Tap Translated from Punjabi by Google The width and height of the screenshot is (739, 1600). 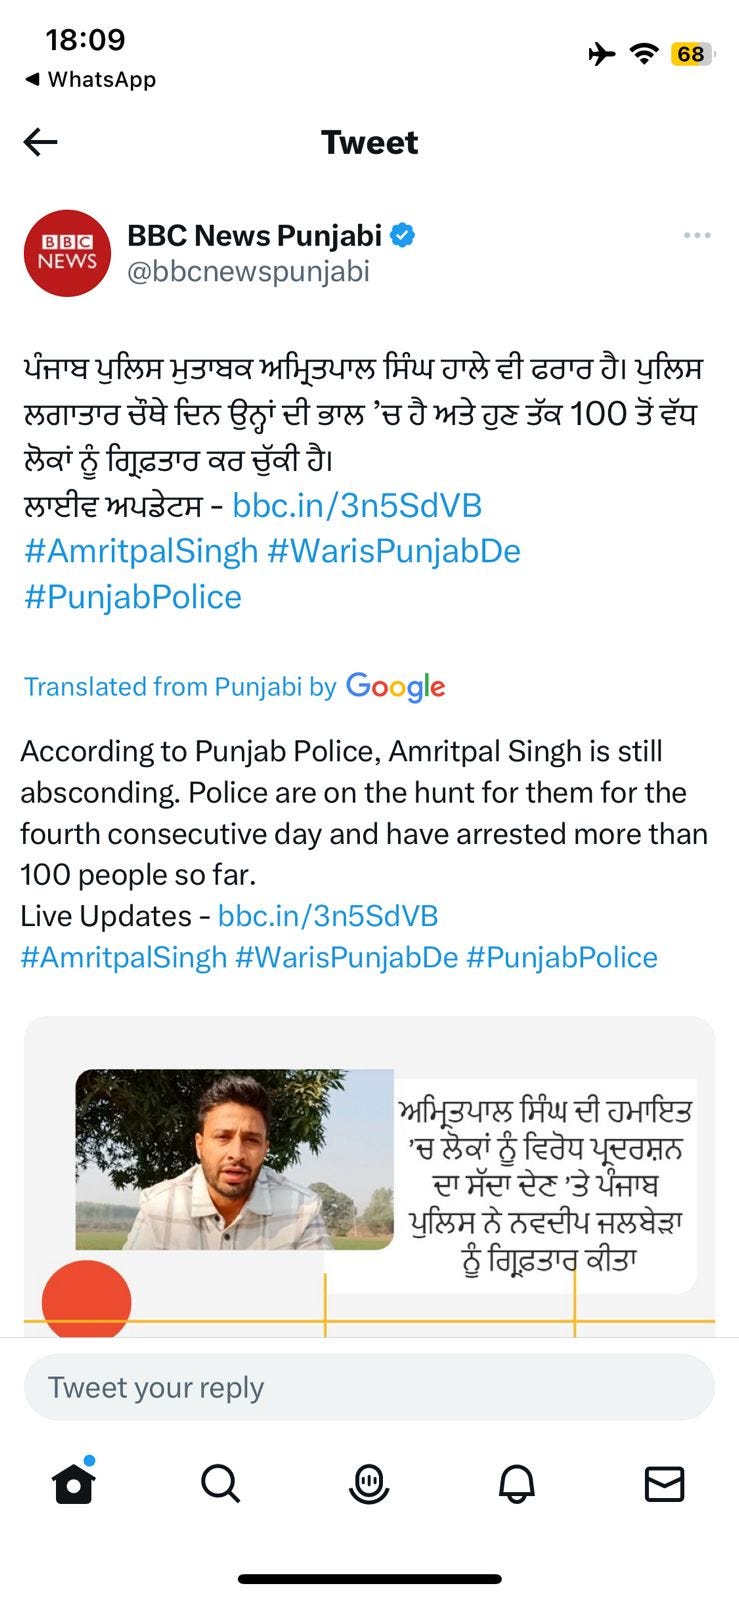pyautogui.click(x=234, y=686)
